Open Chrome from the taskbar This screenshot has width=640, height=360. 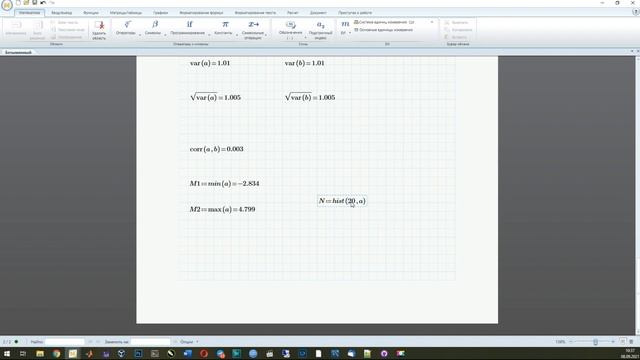pyautogui.click(x=56, y=353)
